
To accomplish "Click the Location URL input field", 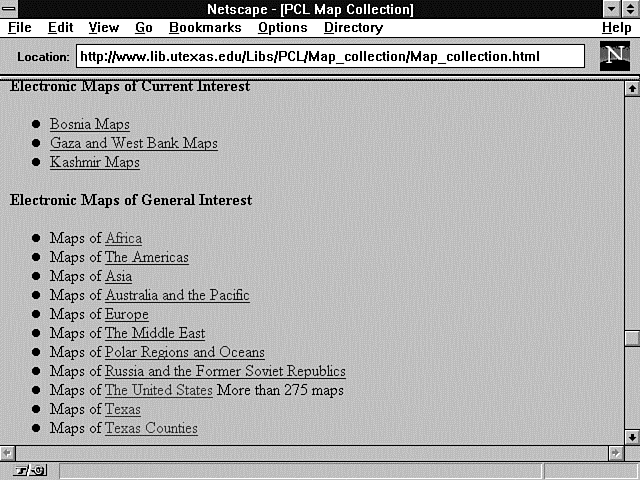I will pos(330,57).
